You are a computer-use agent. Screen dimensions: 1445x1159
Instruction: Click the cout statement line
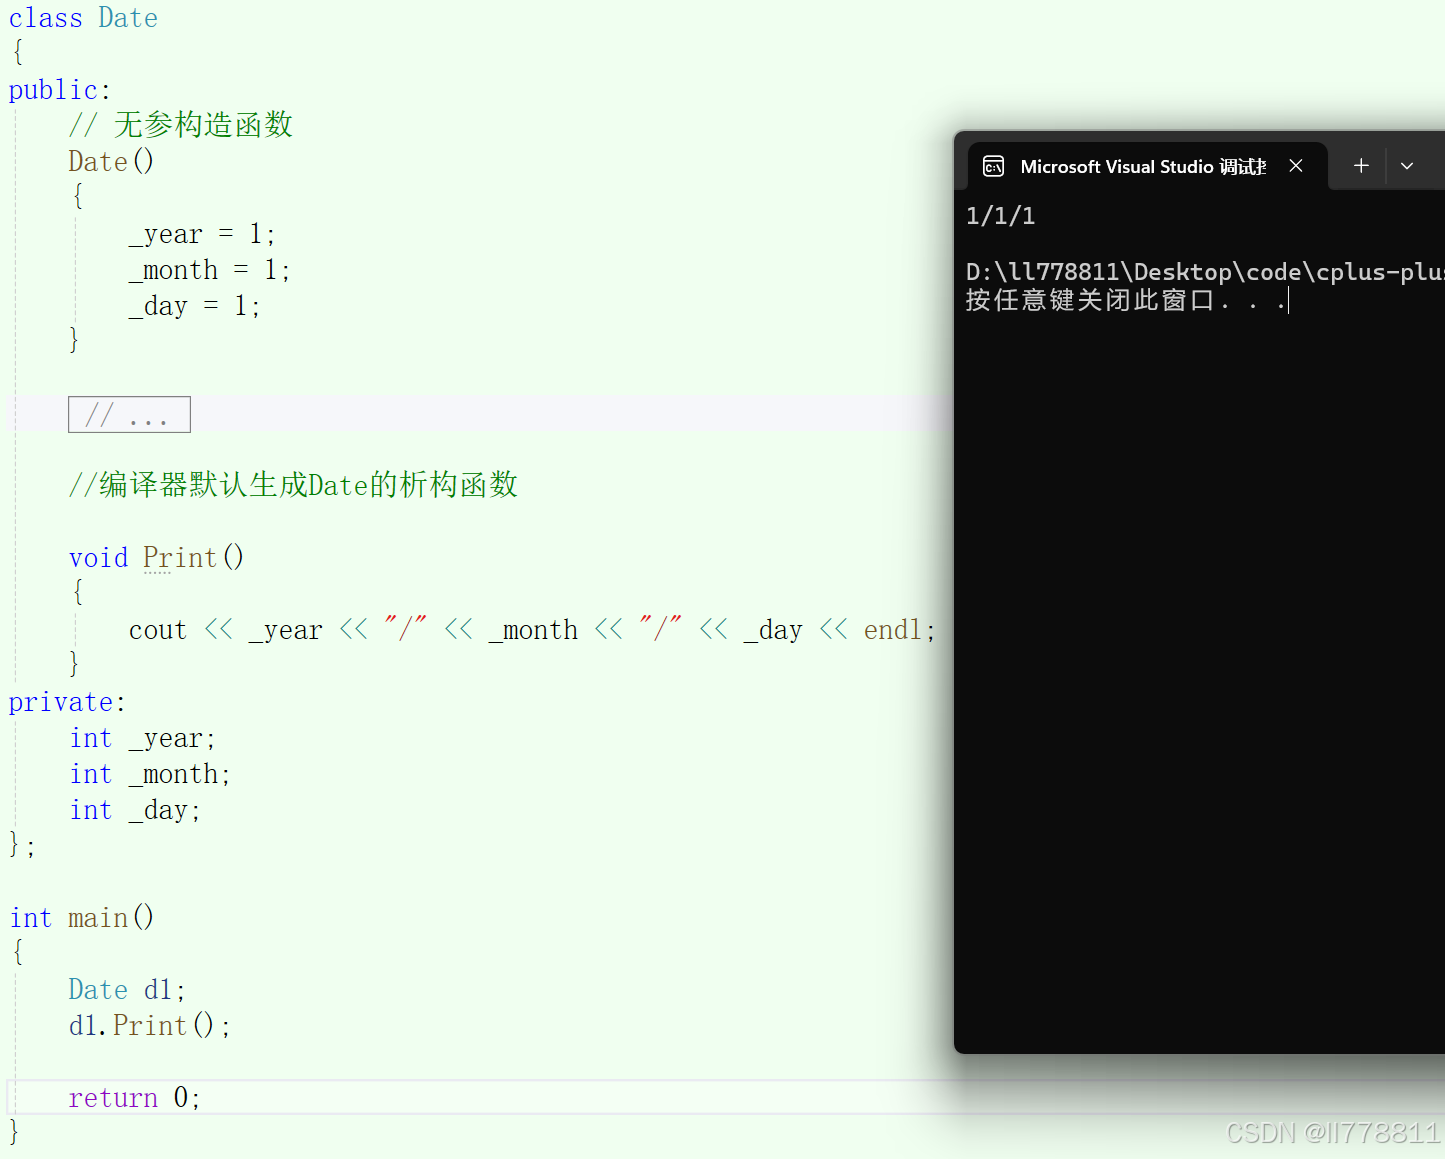[x=532, y=630]
